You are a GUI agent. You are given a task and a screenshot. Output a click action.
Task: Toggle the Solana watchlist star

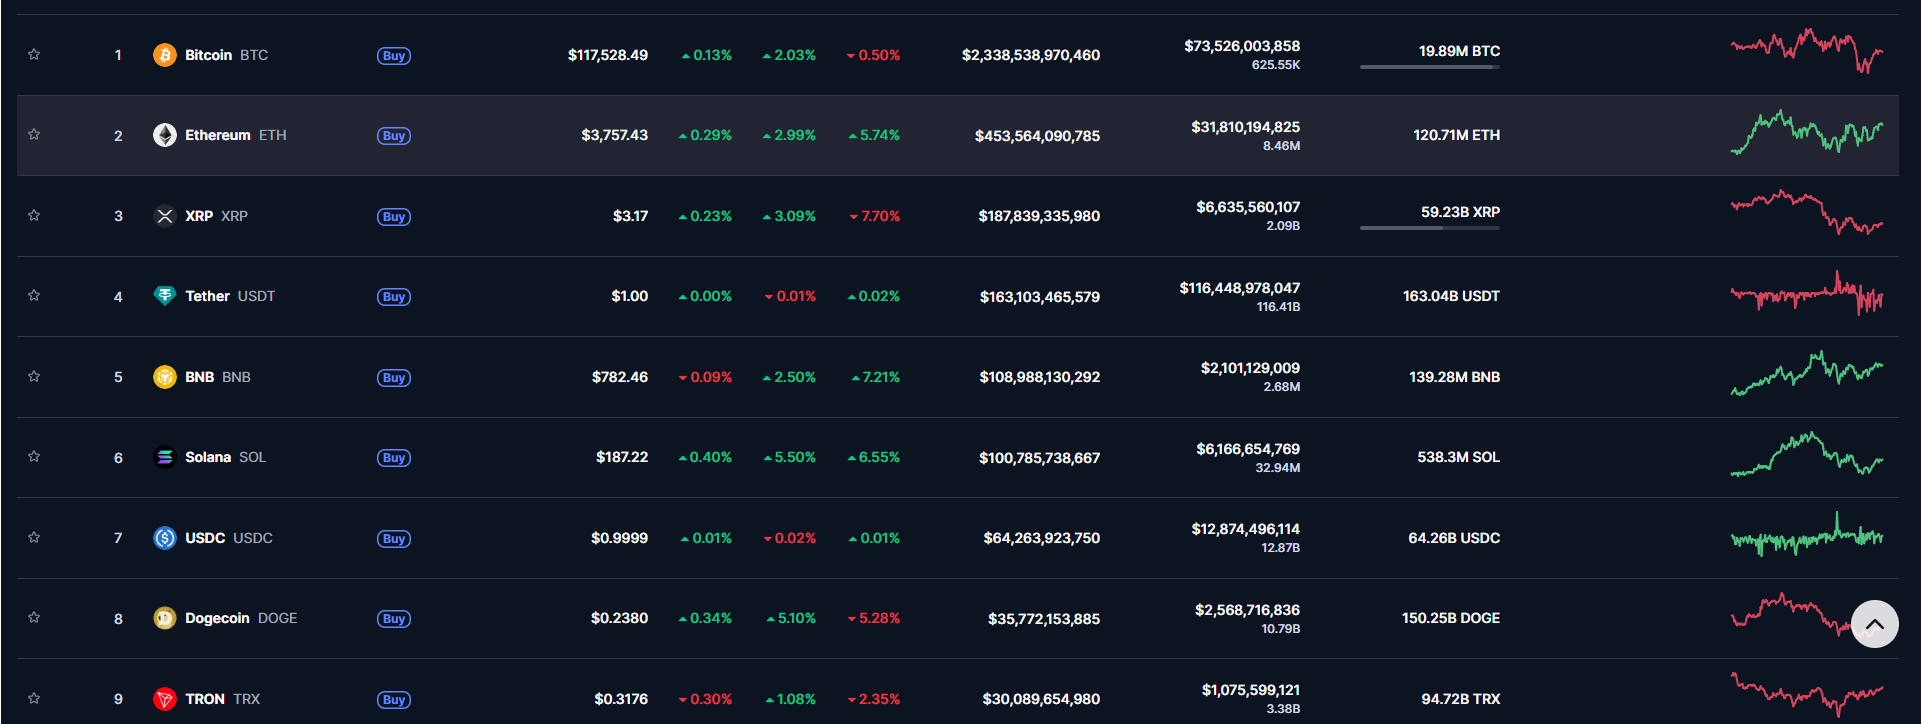tap(34, 456)
